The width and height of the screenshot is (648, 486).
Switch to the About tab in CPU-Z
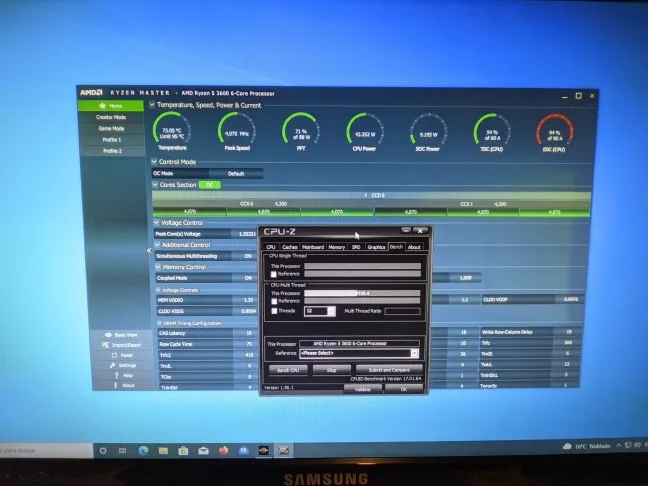point(414,247)
